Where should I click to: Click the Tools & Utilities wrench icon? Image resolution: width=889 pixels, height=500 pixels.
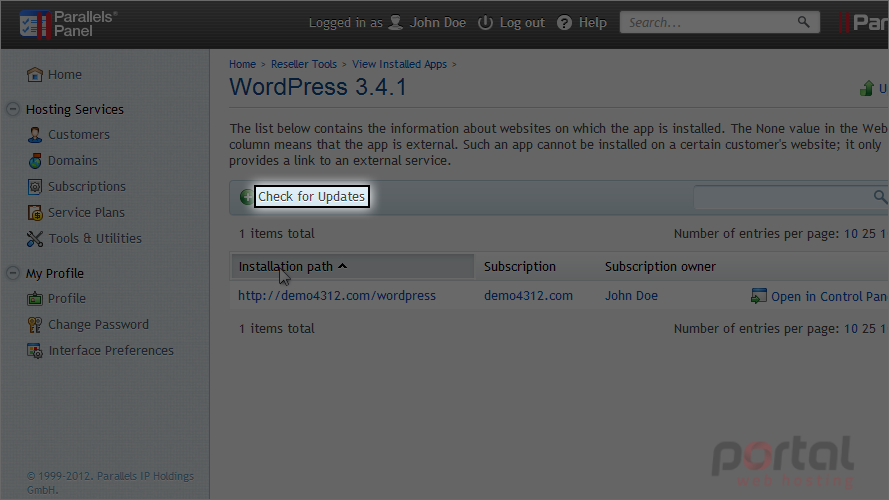[35, 239]
